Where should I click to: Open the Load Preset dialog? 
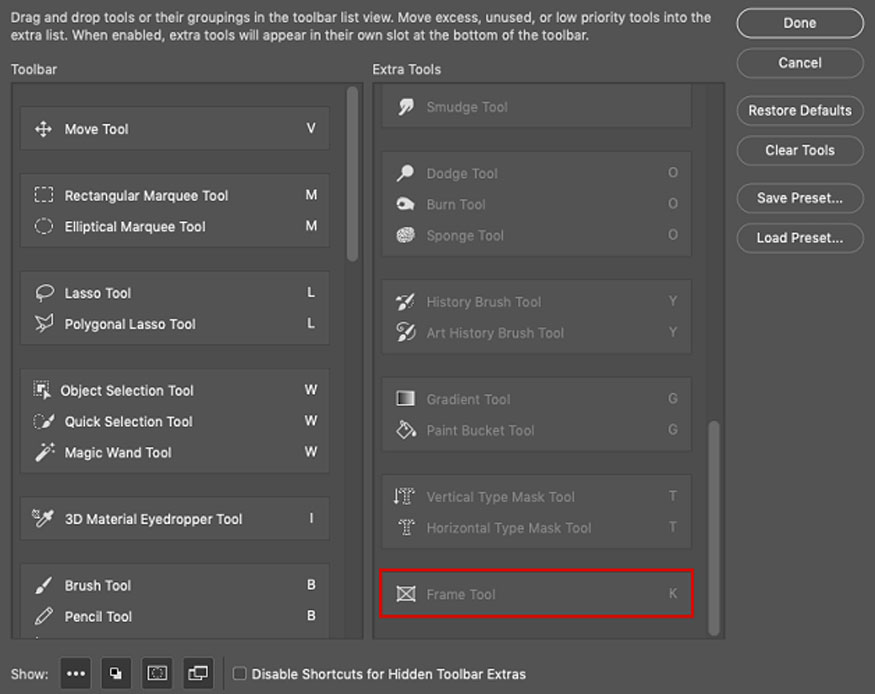[x=799, y=238]
